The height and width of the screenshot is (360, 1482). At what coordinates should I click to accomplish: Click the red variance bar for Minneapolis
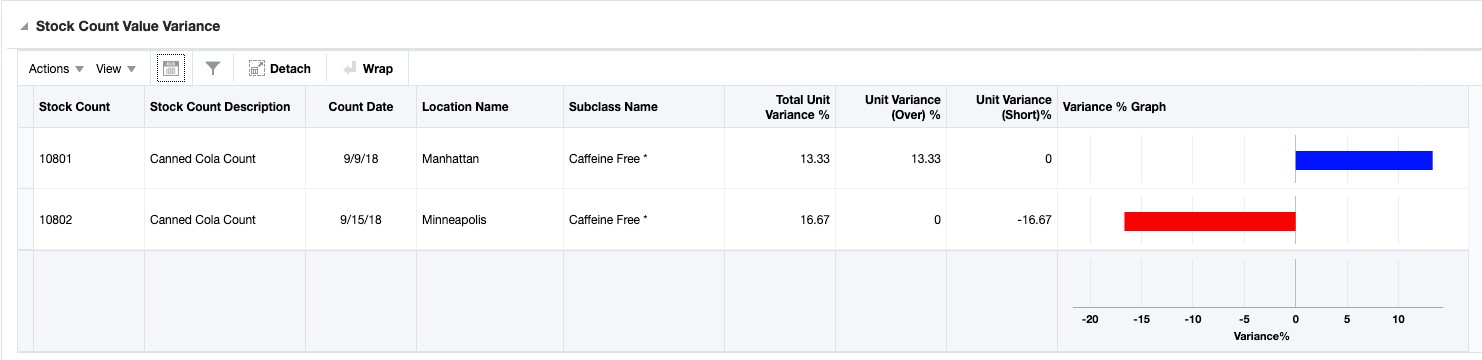1210,221
